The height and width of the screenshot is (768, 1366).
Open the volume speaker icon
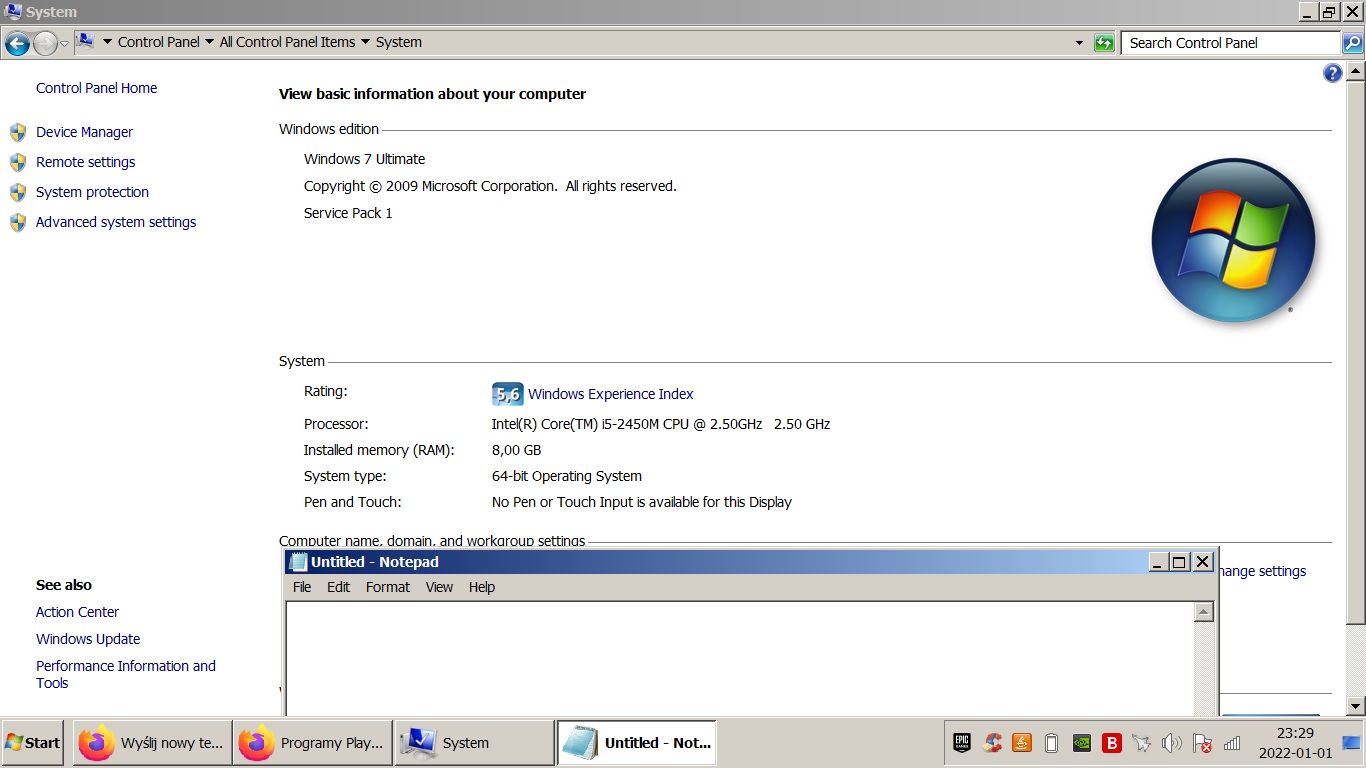pyautogui.click(x=1171, y=743)
